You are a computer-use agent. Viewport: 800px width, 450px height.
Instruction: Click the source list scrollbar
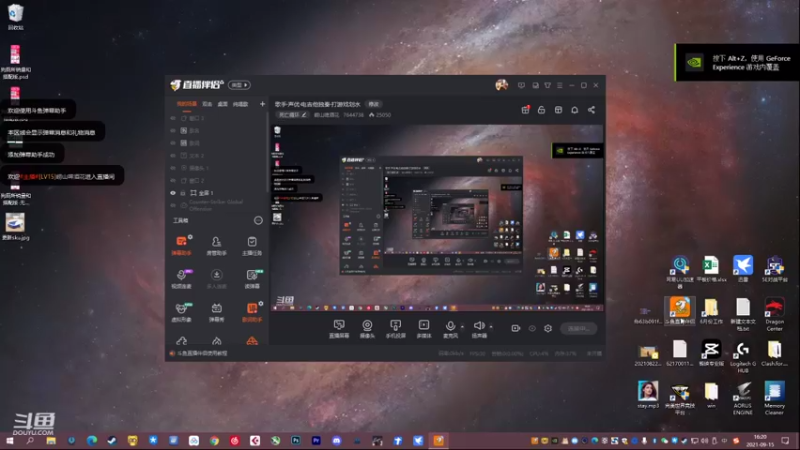268,153
